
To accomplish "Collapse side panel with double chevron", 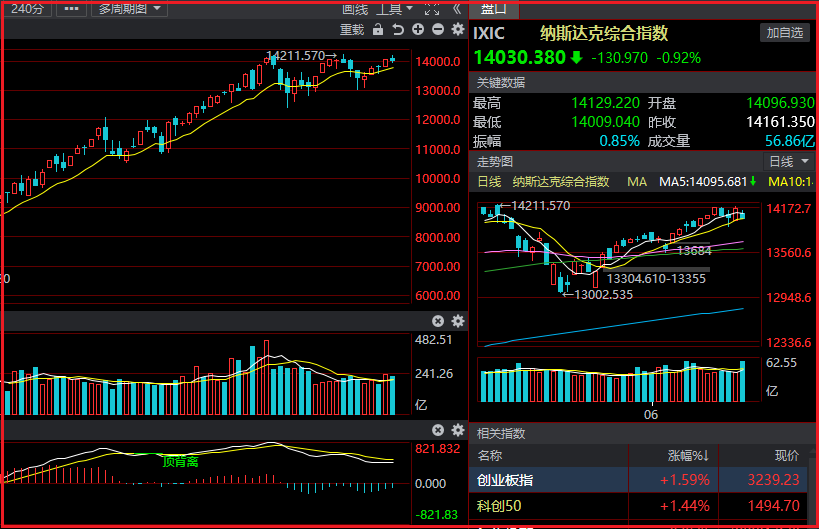I will (457, 9).
